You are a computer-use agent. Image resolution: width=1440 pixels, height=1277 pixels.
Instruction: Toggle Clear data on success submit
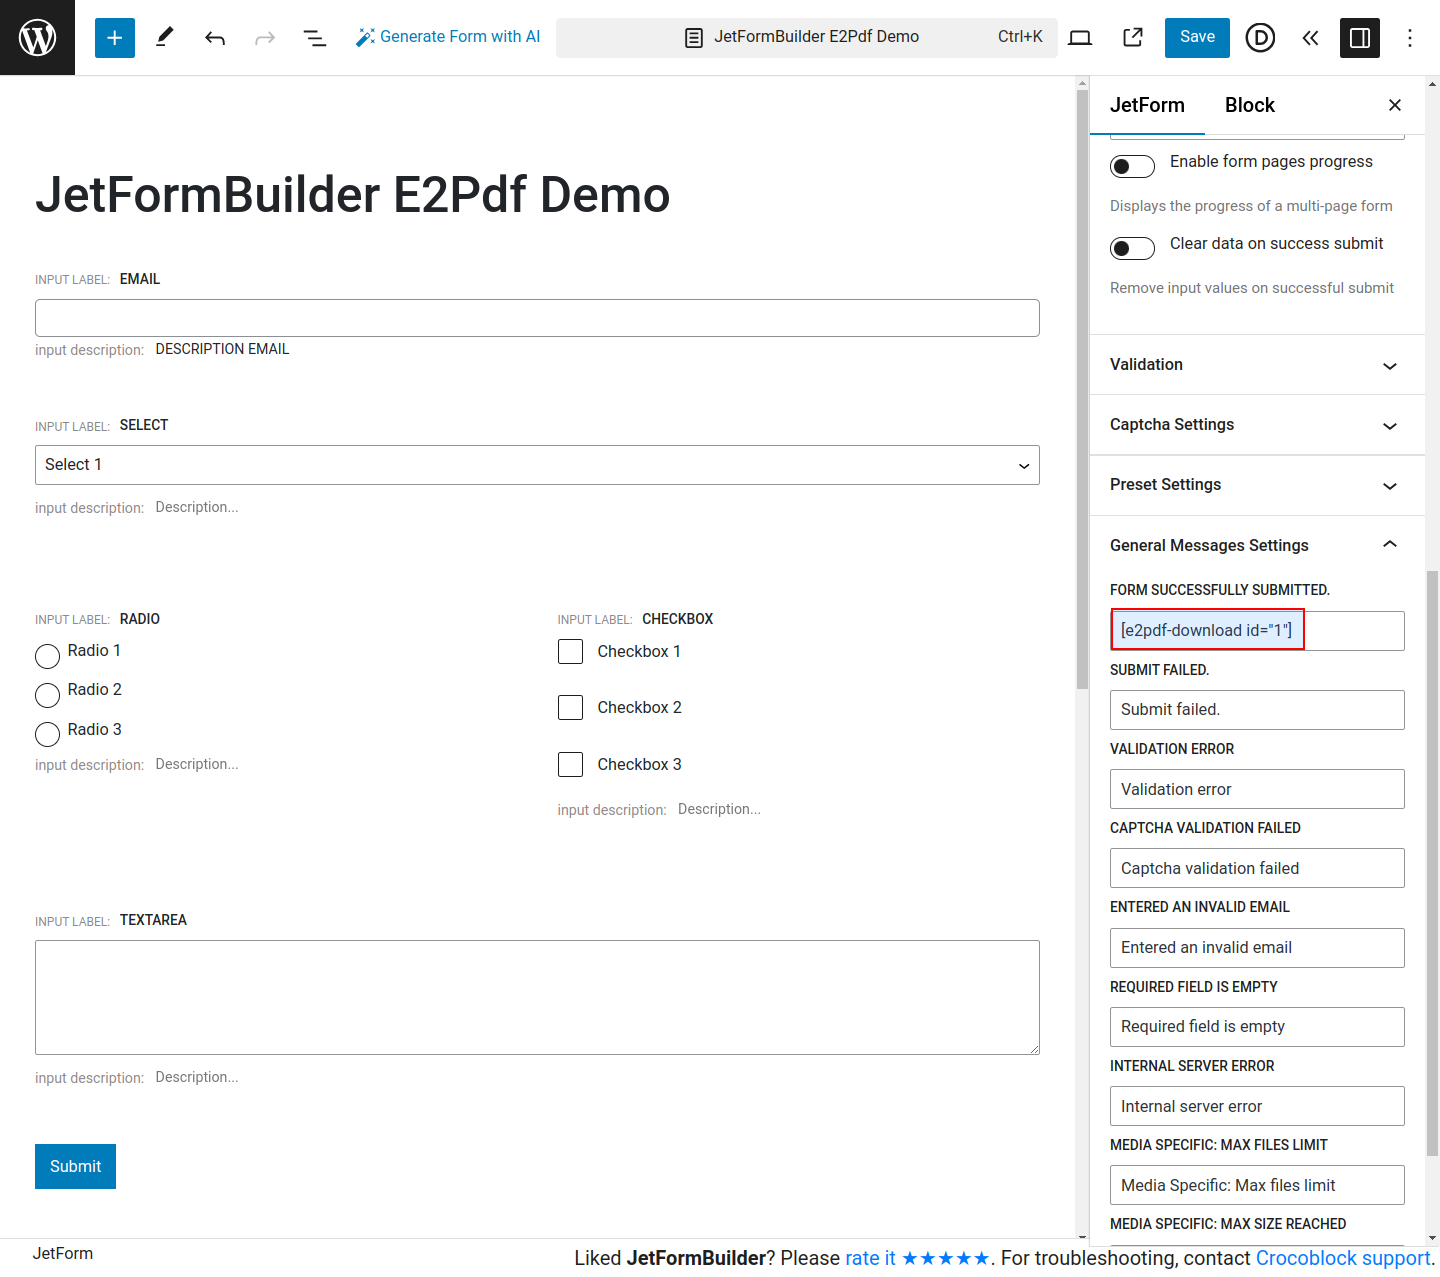point(1132,248)
